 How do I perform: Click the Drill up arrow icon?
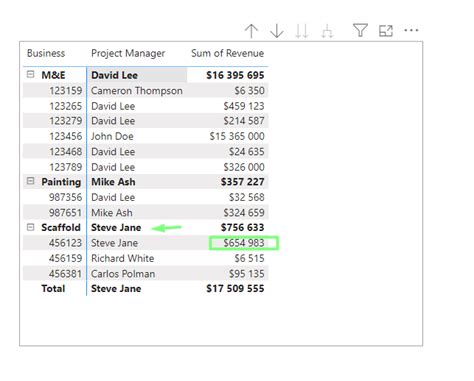pos(251,31)
